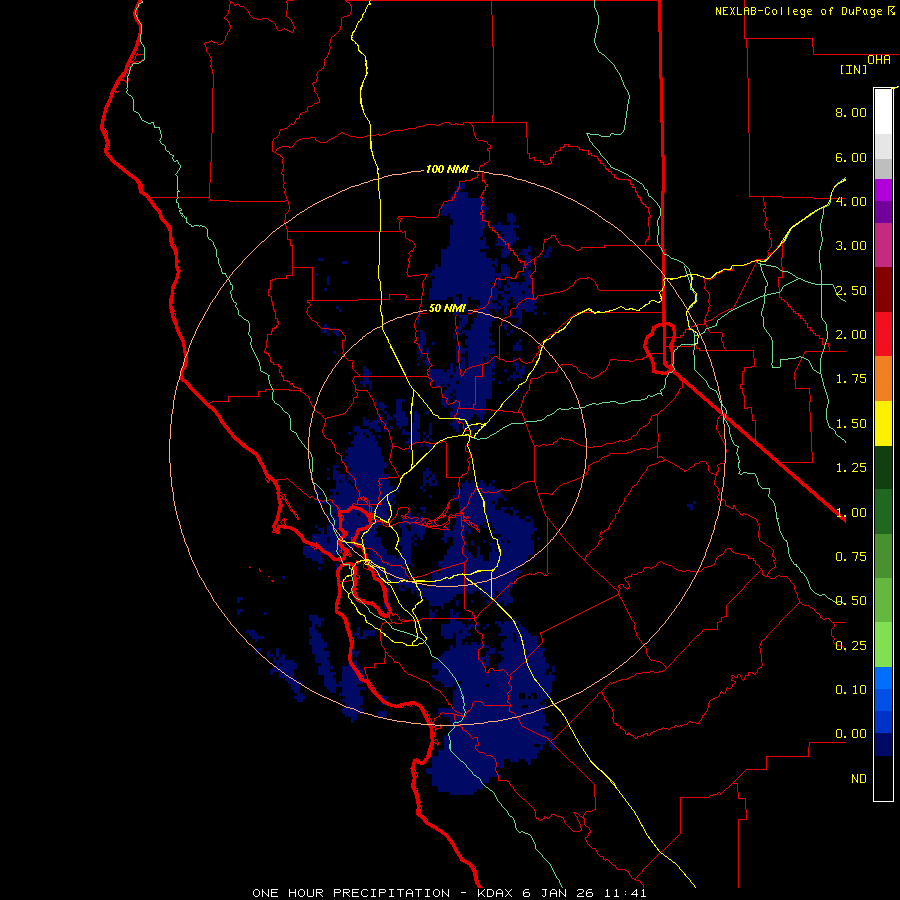
Task: Select the light blue swatch near 0.10
Action: [x=883, y=678]
